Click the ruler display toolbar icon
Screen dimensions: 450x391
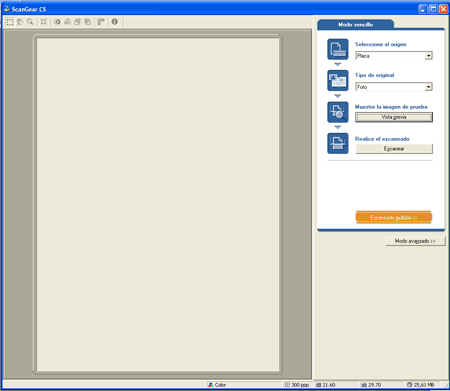point(101,22)
